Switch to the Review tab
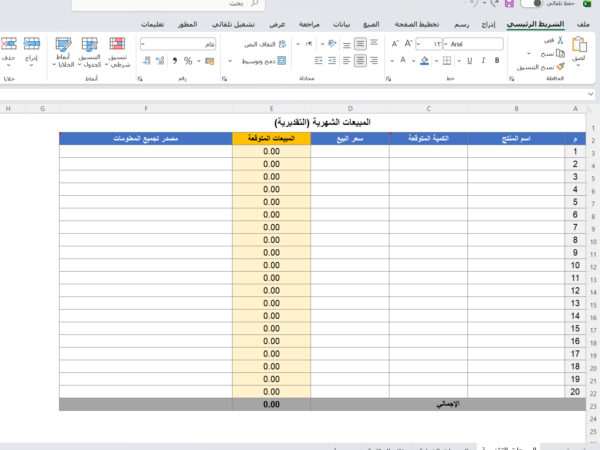Image resolution: width=600 pixels, height=450 pixels. tap(309, 24)
